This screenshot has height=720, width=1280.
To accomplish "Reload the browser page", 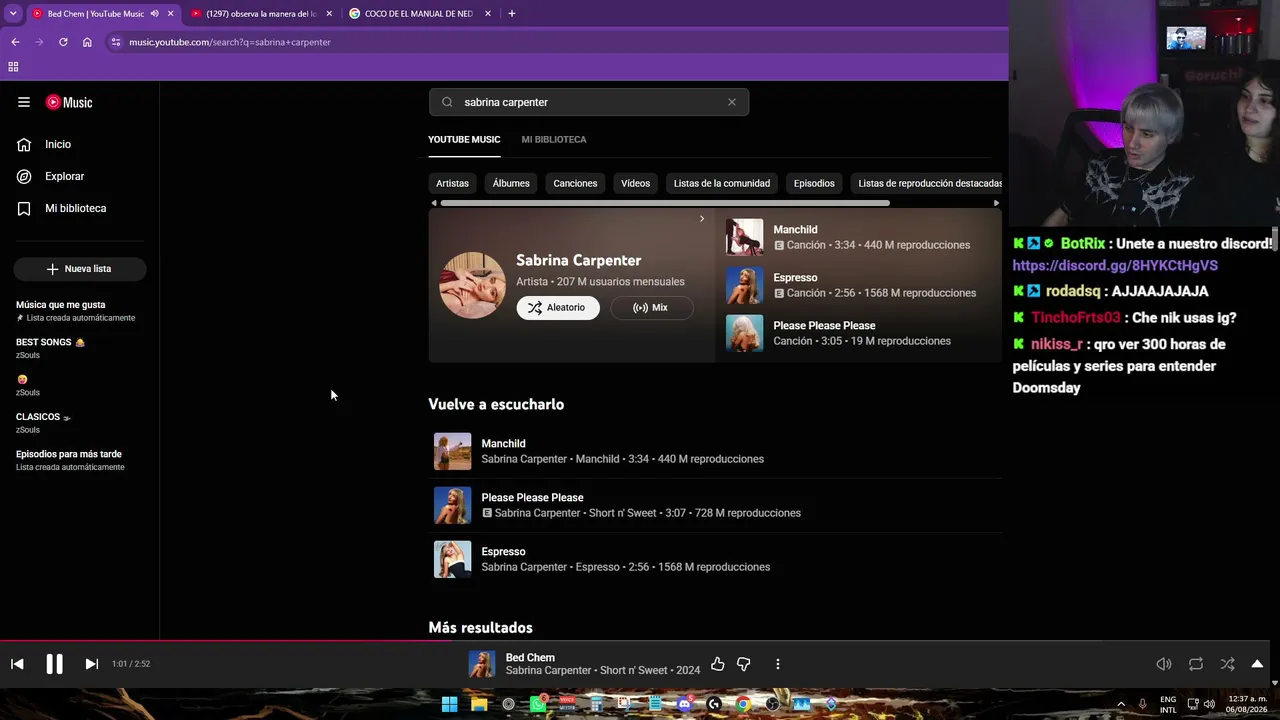I will point(63,42).
